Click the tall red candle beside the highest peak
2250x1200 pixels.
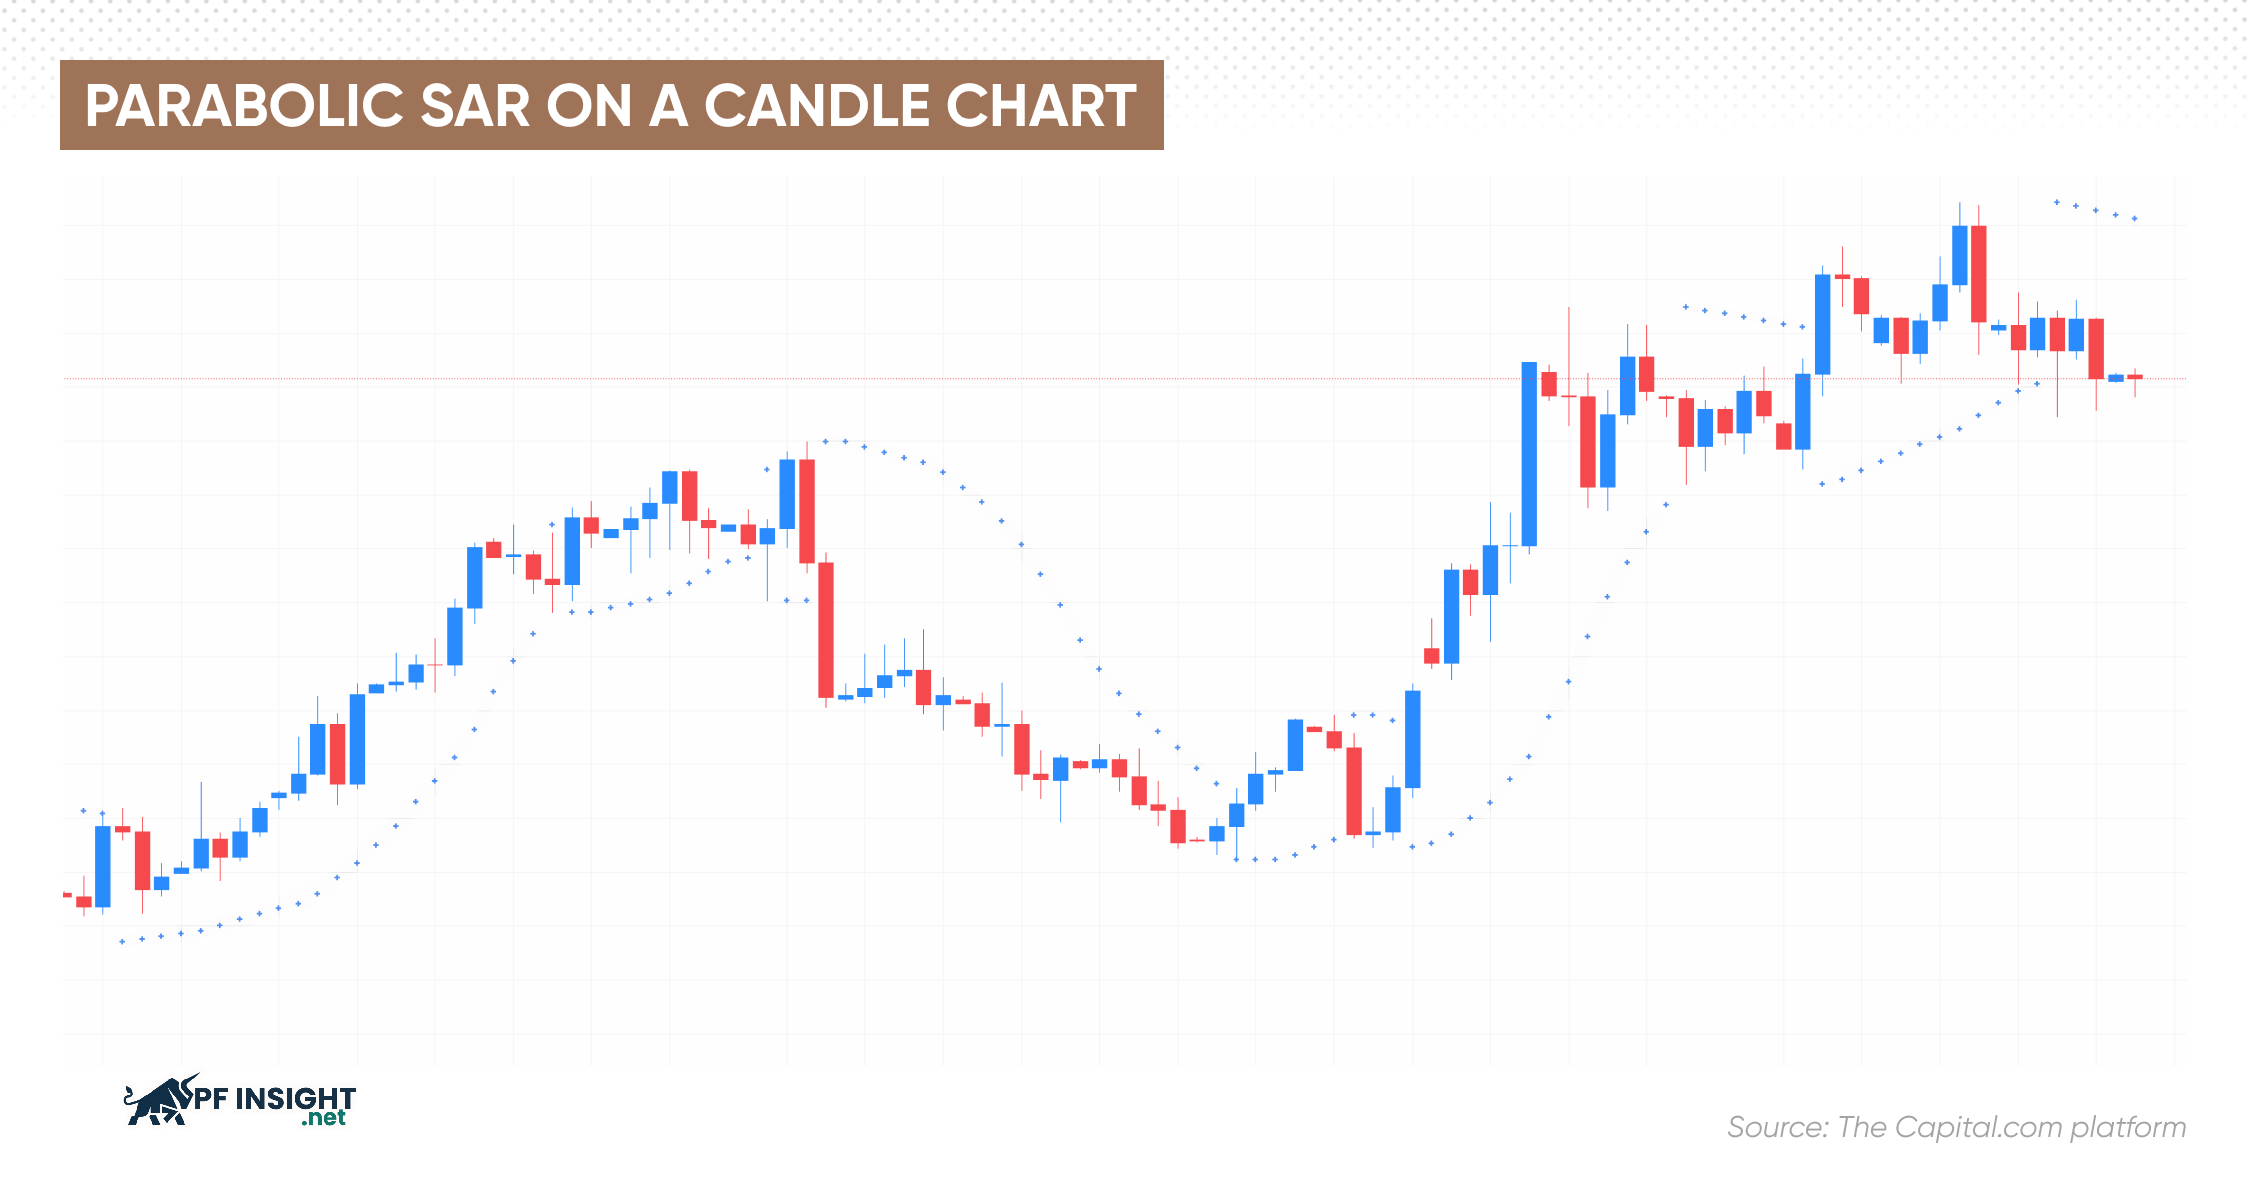pyautogui.click(x=1979, y=273)
